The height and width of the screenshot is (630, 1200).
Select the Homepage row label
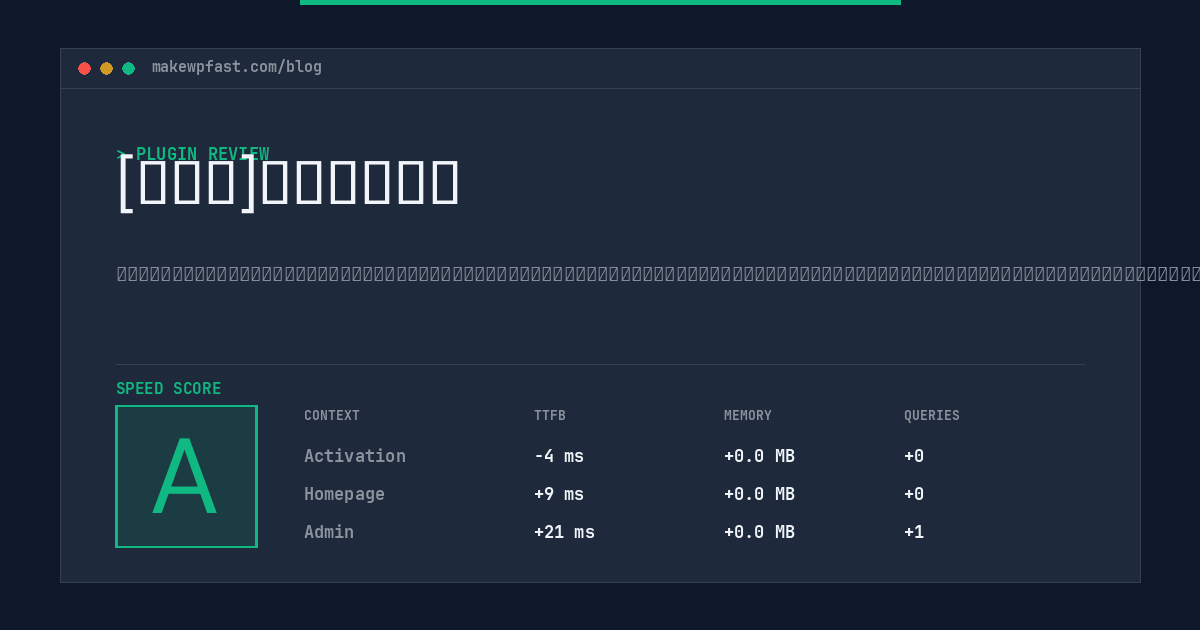click(x=344, y=494)
